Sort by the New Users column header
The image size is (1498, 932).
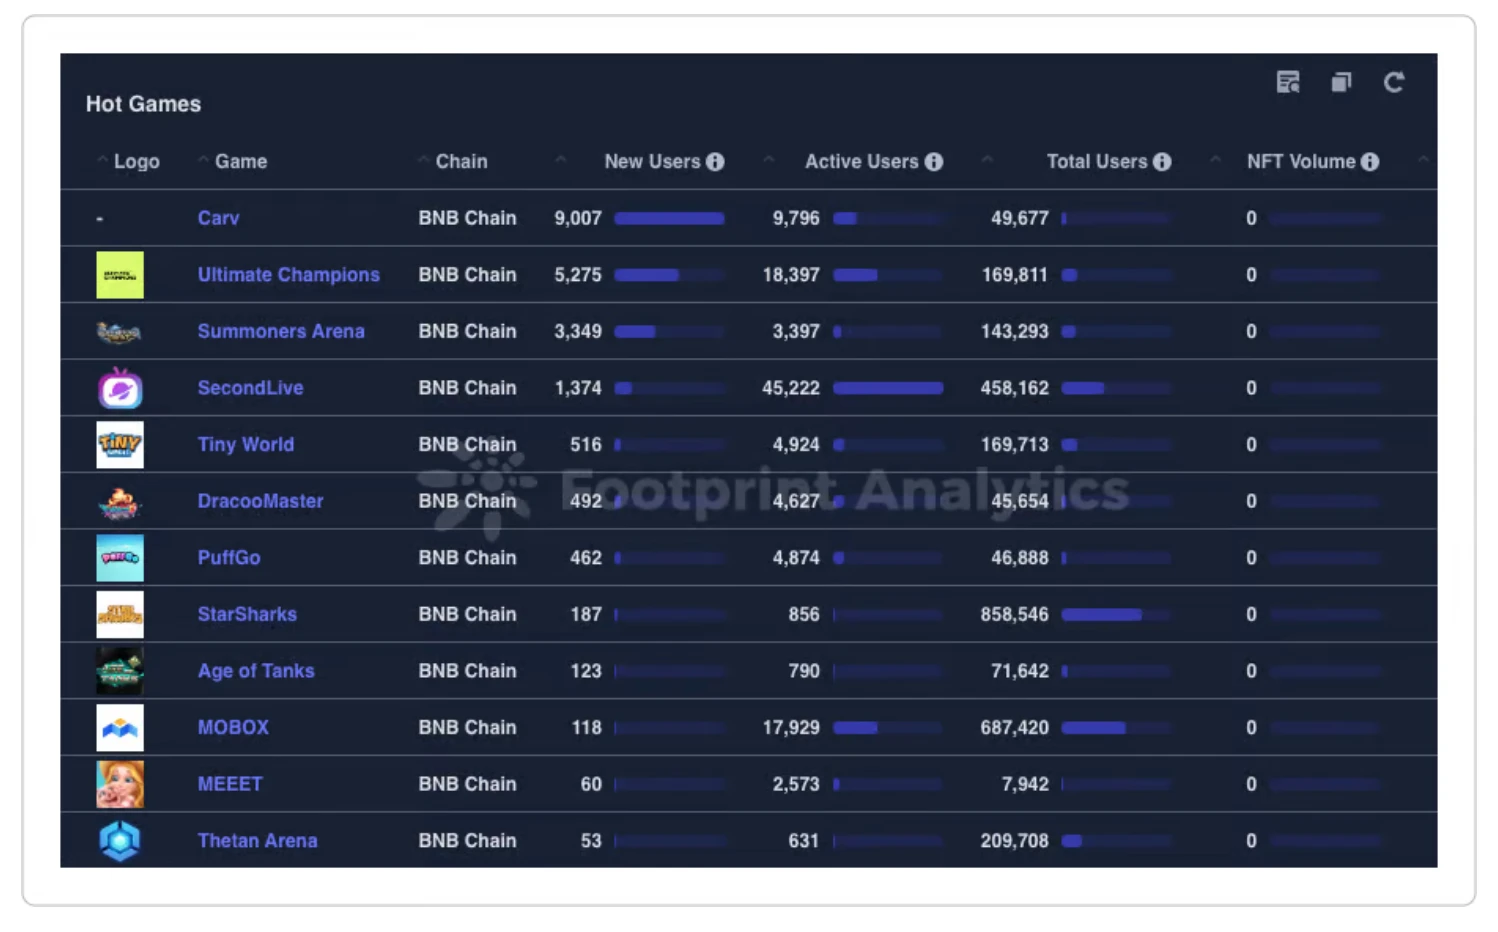652,162
